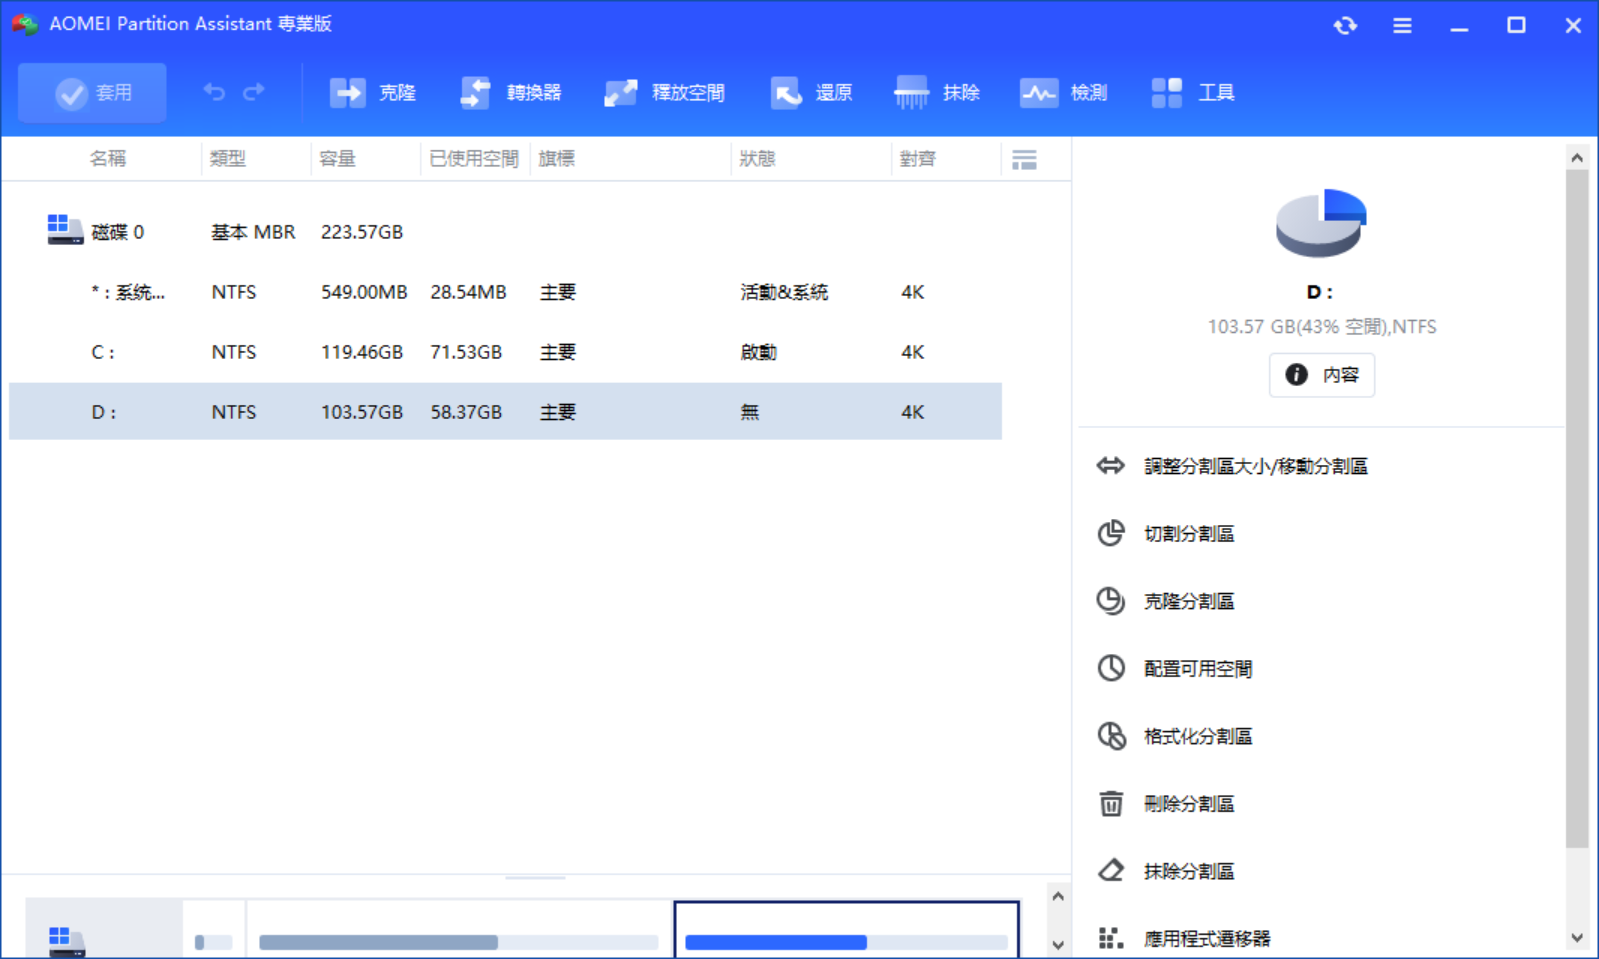Screen dimensions: 1599x959
Task: Select system reserved bar in disk map
Action: pyautogui.click(x=214, y=930)
